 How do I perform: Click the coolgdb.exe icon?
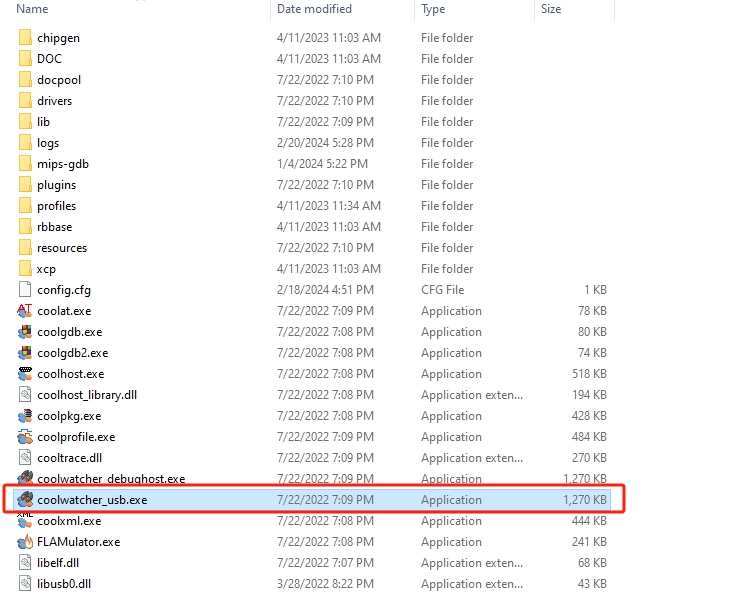[x=26, y=332]
